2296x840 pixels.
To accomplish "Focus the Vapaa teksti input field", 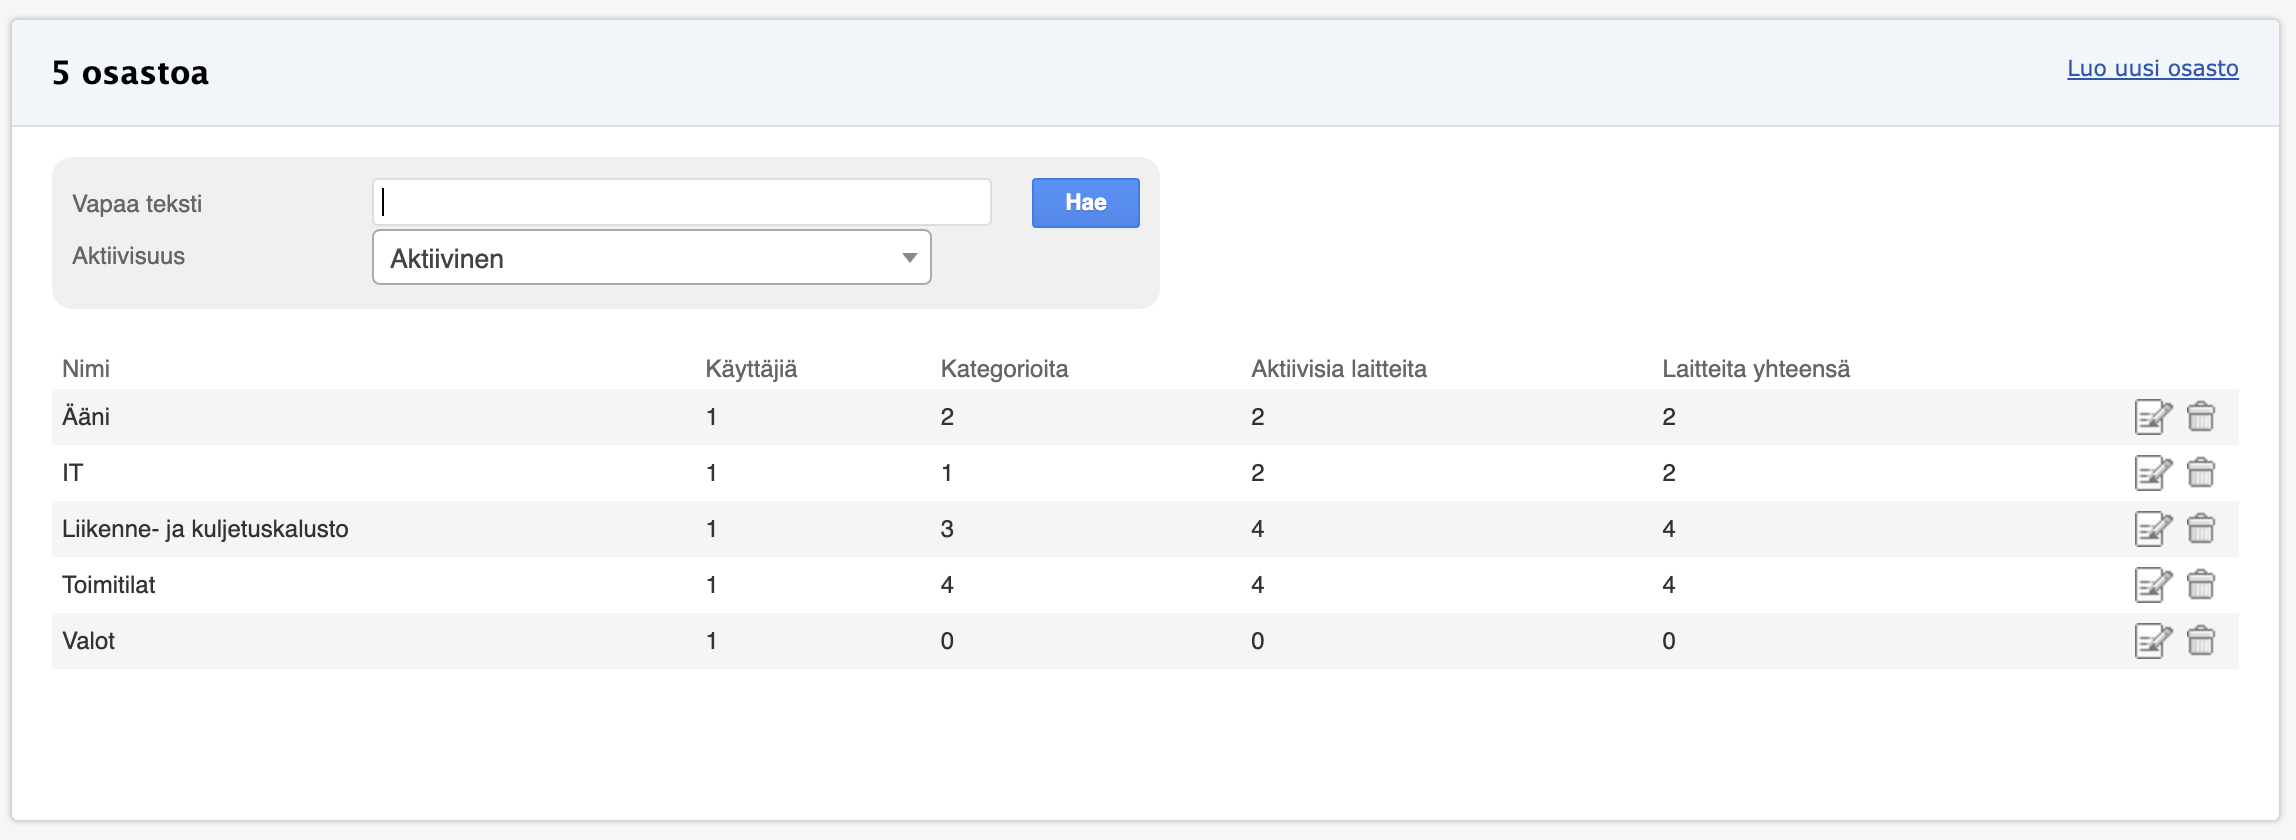I will [x=681, y=203].
